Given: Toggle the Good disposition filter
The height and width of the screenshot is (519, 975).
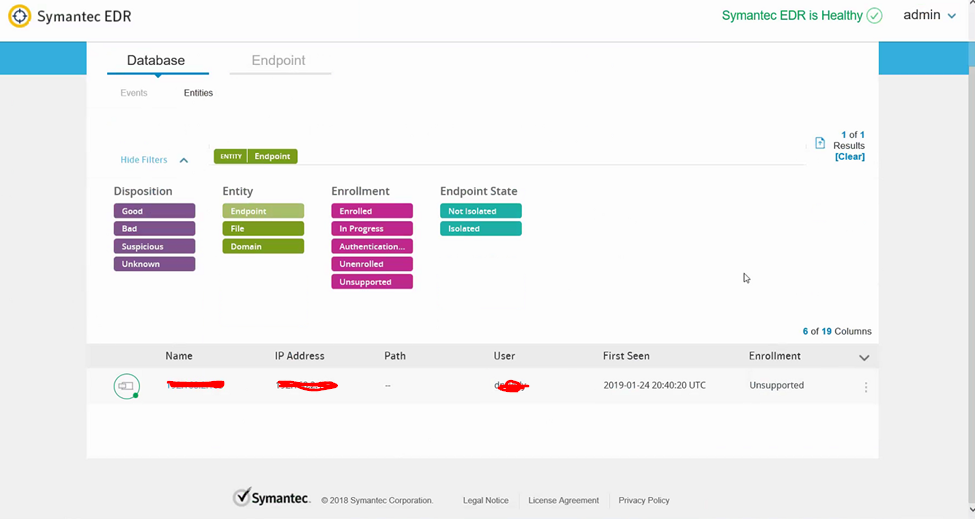Looking at the screenshot, I should coord(154,211).
